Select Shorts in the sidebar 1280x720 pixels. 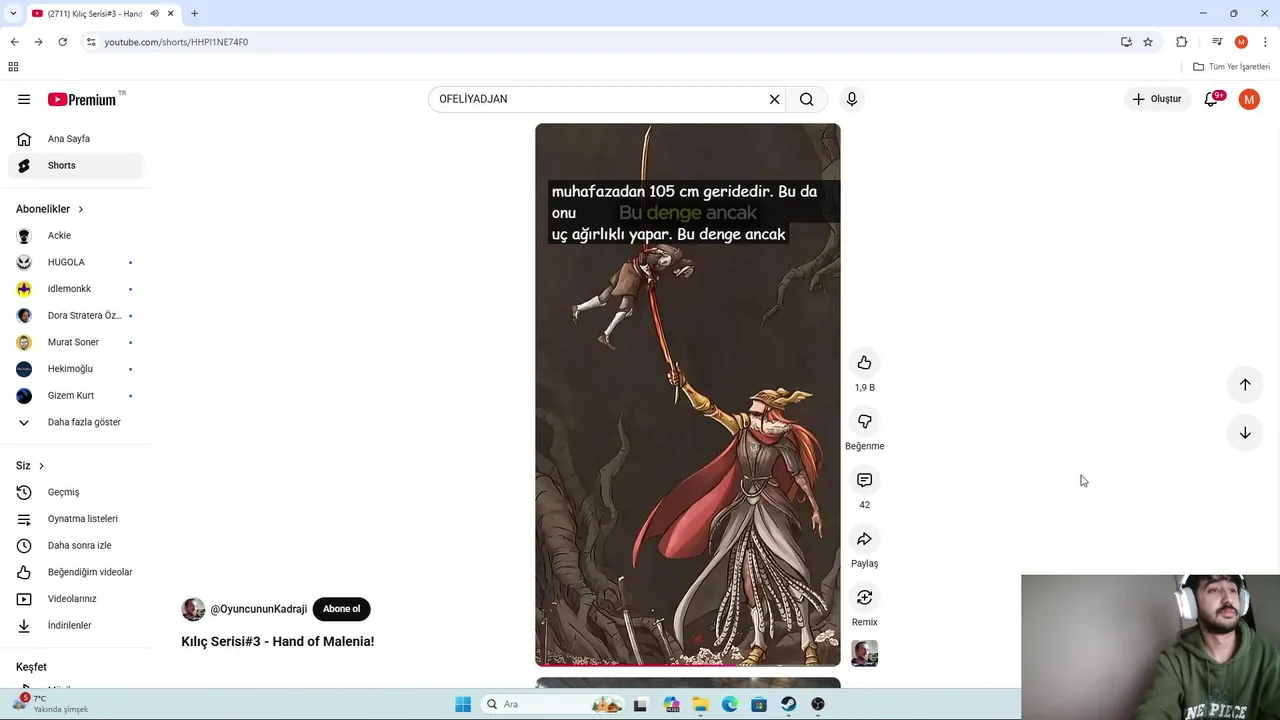pos(76,165)
